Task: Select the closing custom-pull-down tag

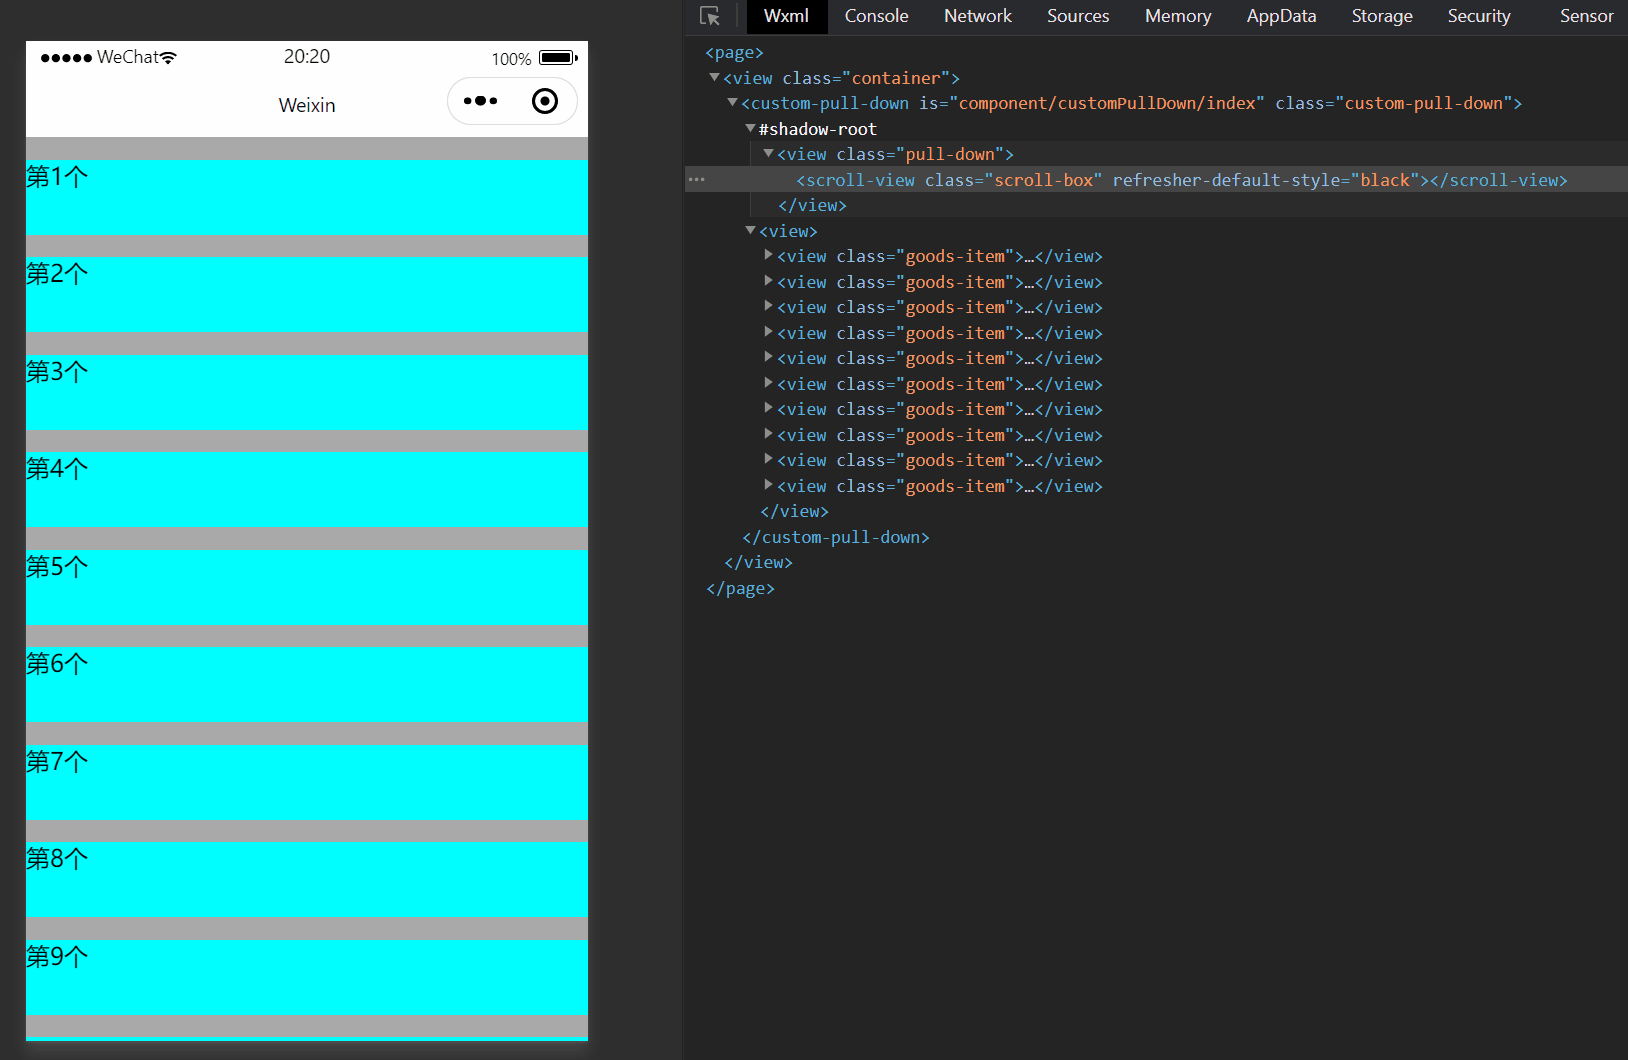Action: 836,537
